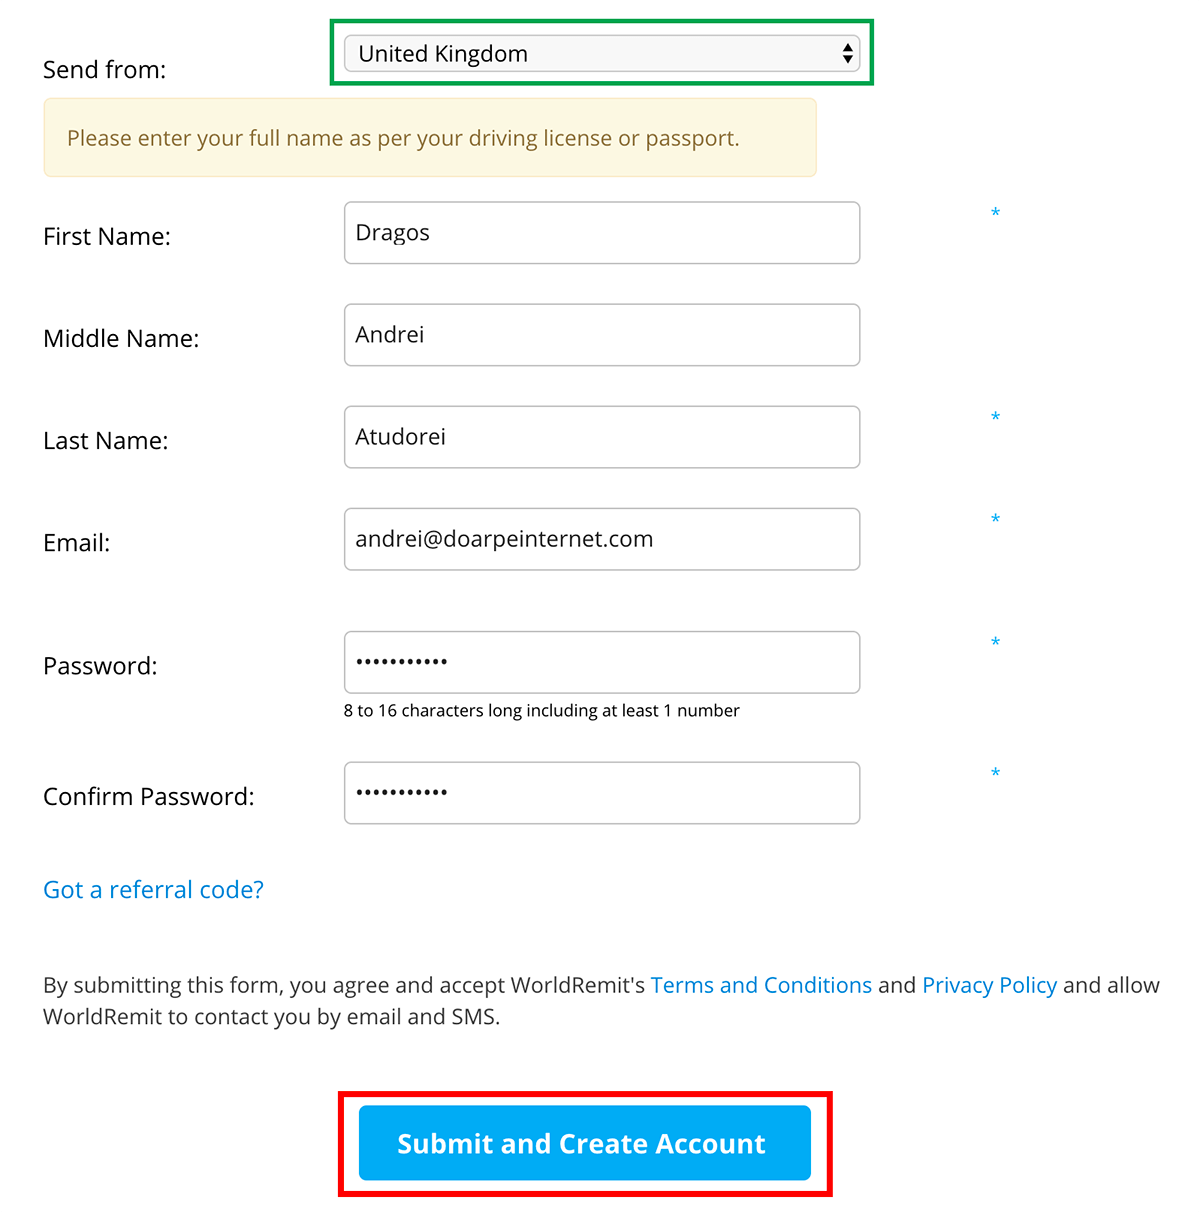This screenshot has width=1200, height=1212.
Task: Click the Send from label
Action: pos(105,70)
